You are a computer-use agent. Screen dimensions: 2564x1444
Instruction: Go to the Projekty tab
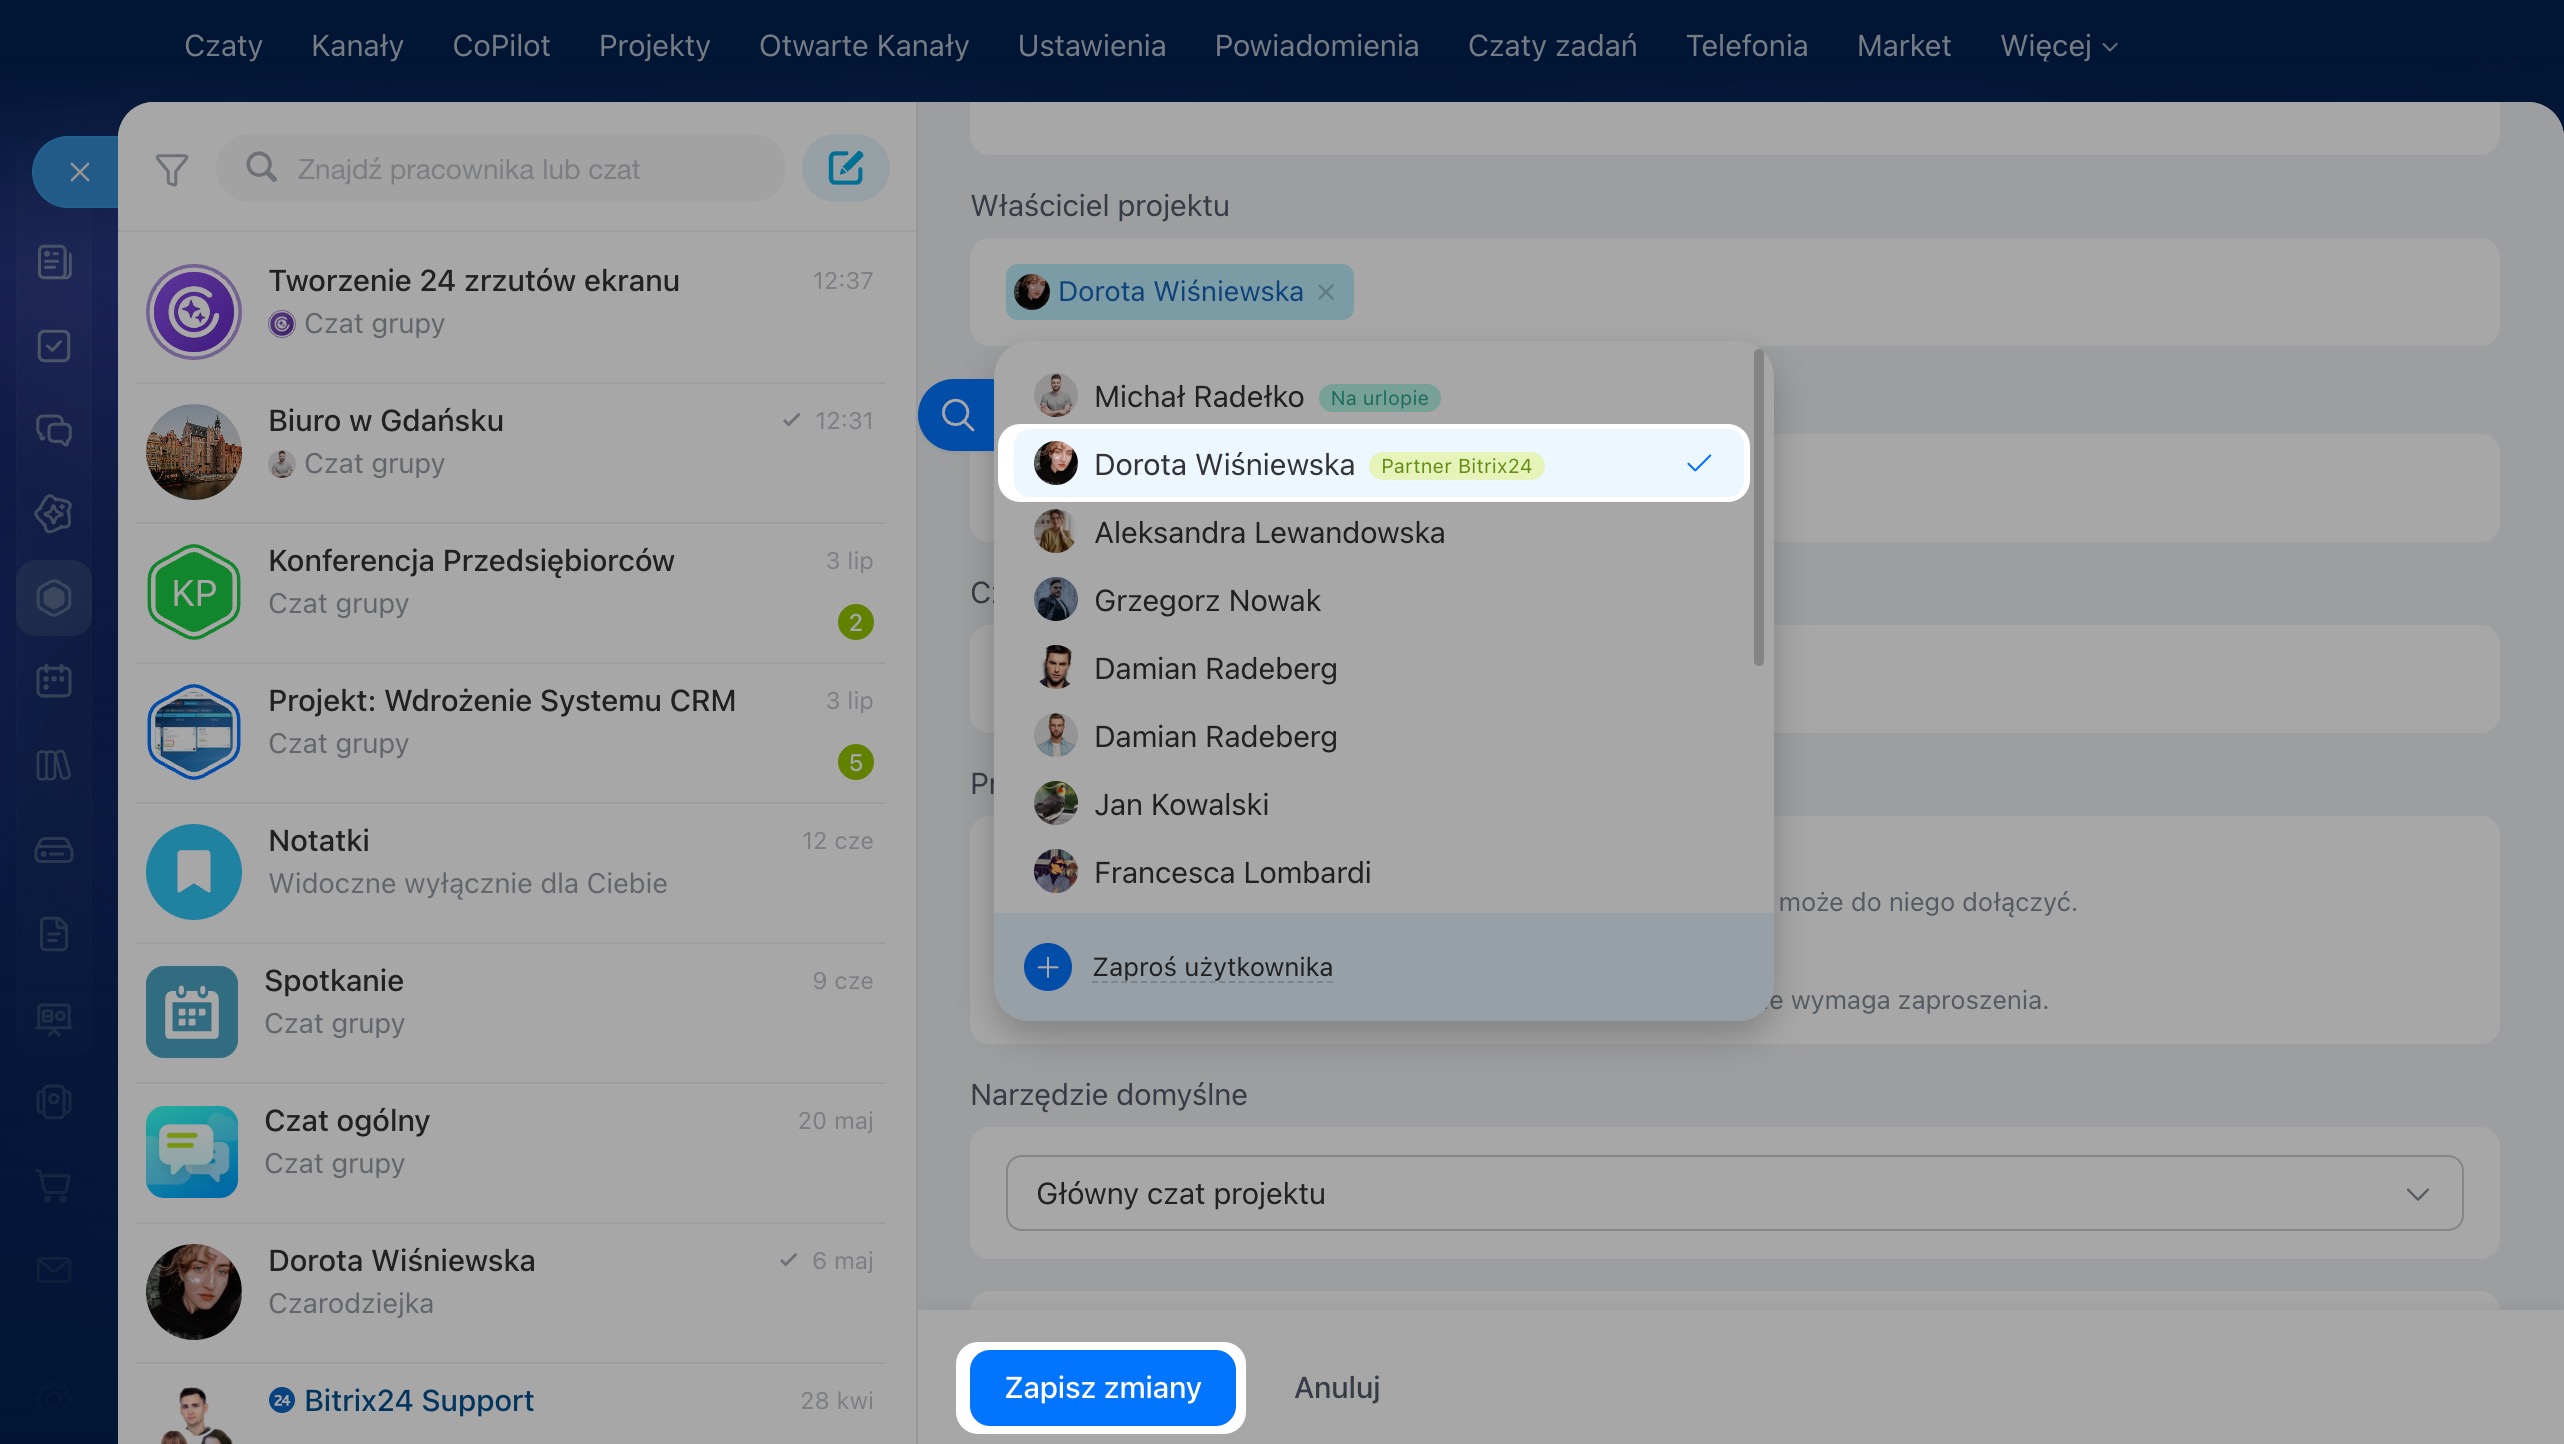coord(654,46)
